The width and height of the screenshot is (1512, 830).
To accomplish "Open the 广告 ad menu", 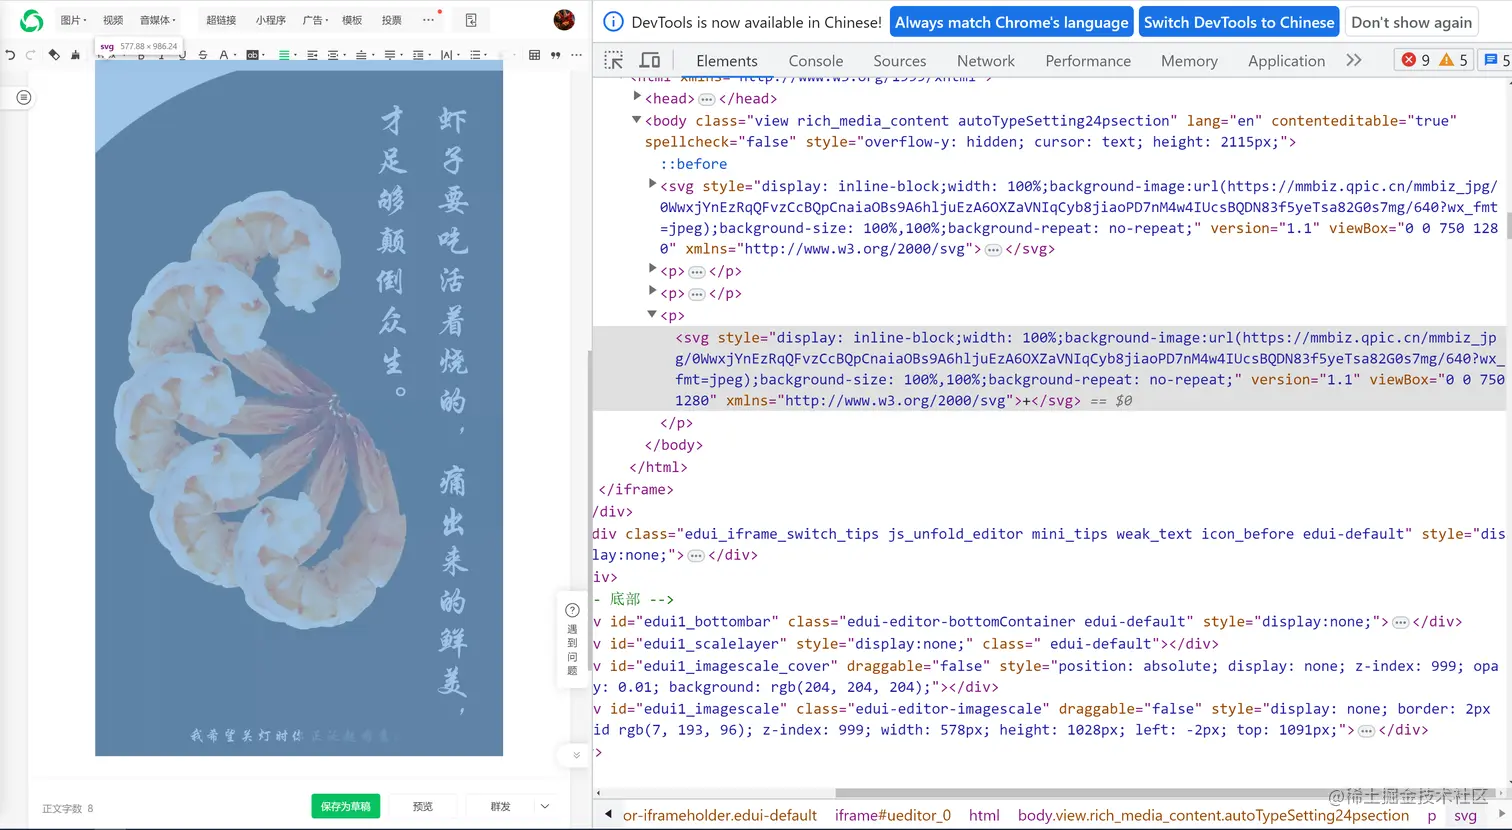I will (x=315, y=20).
